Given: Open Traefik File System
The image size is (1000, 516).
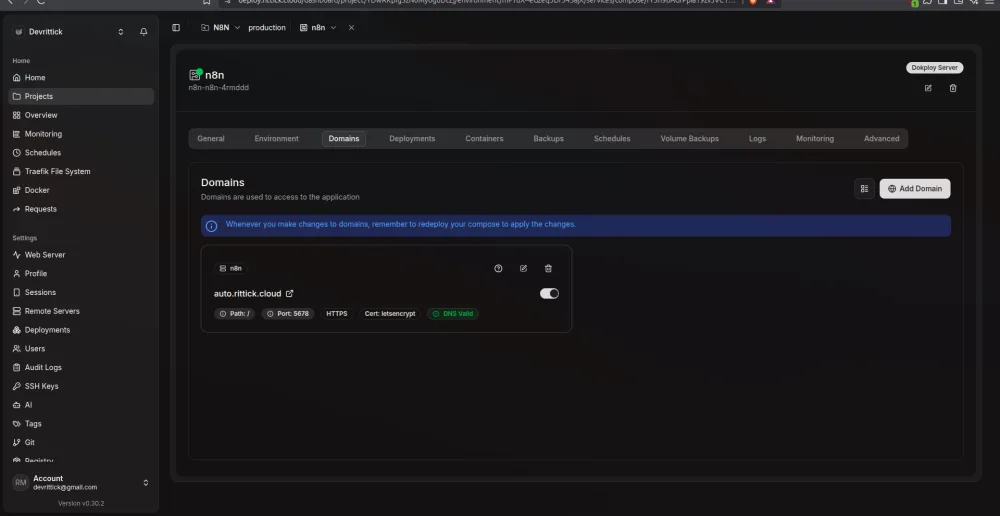Looking at the screenshot, I should (81, 172).
